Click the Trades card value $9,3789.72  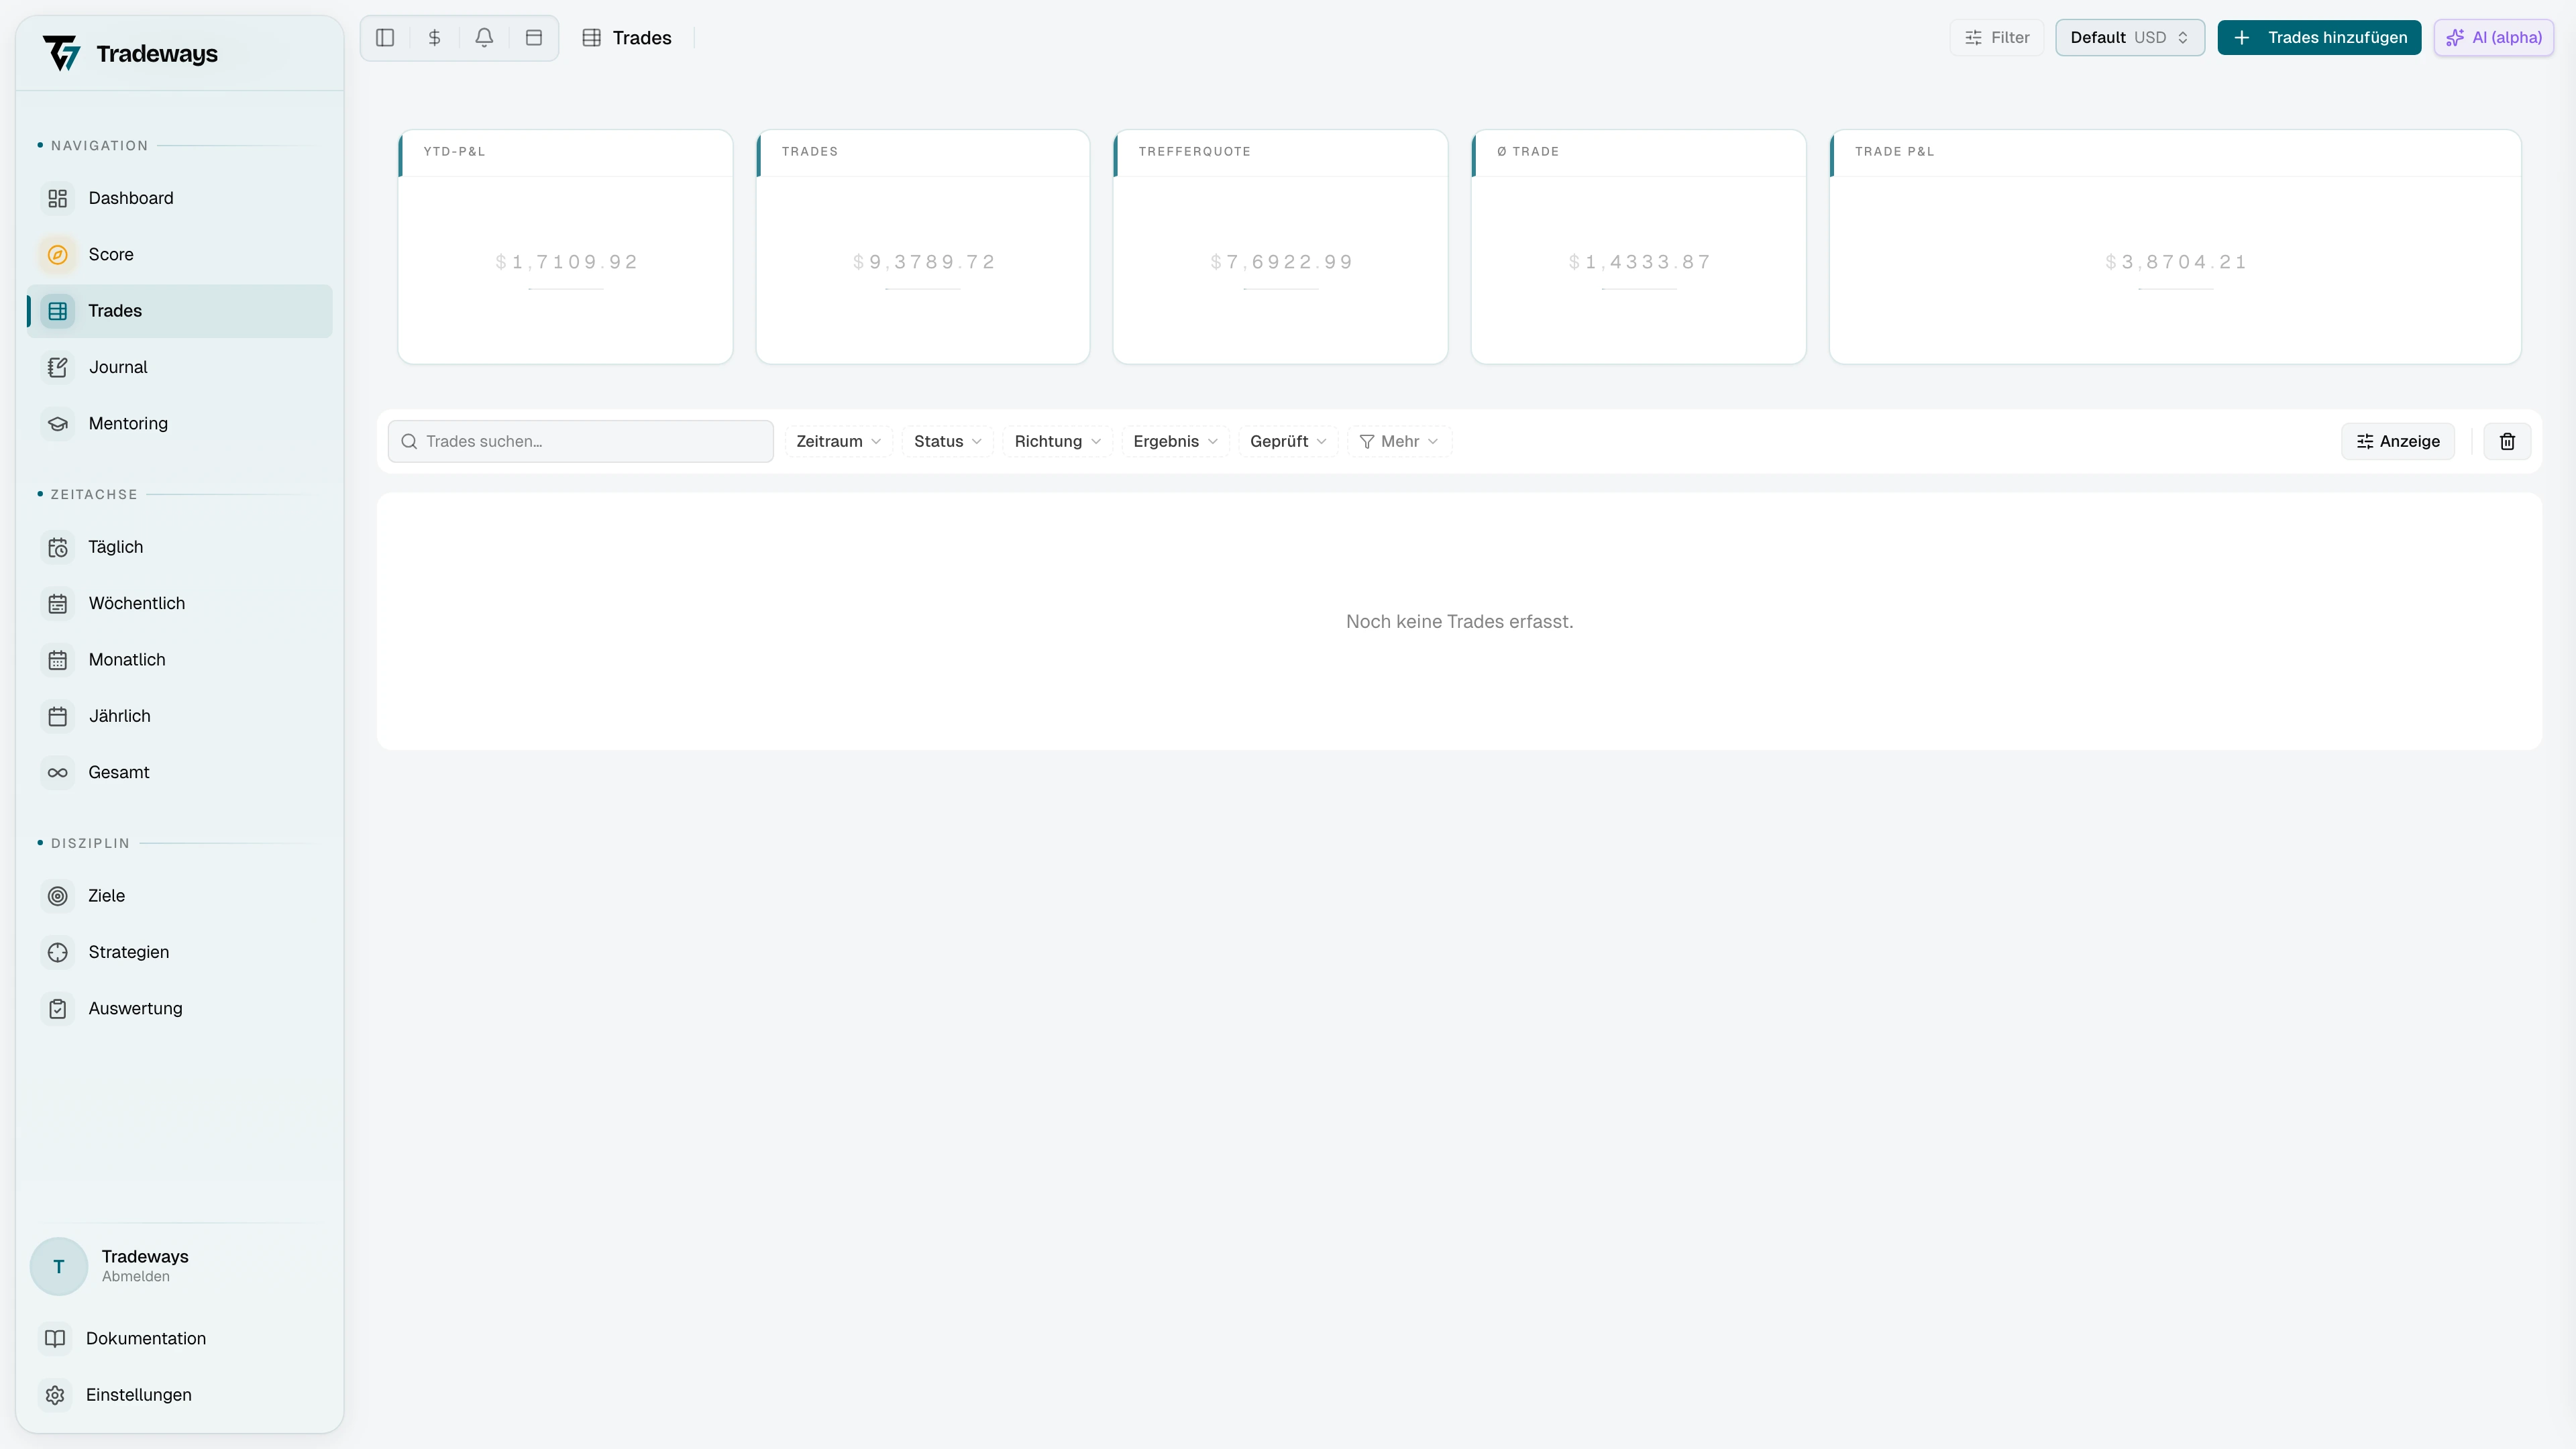tap(923, 262)
